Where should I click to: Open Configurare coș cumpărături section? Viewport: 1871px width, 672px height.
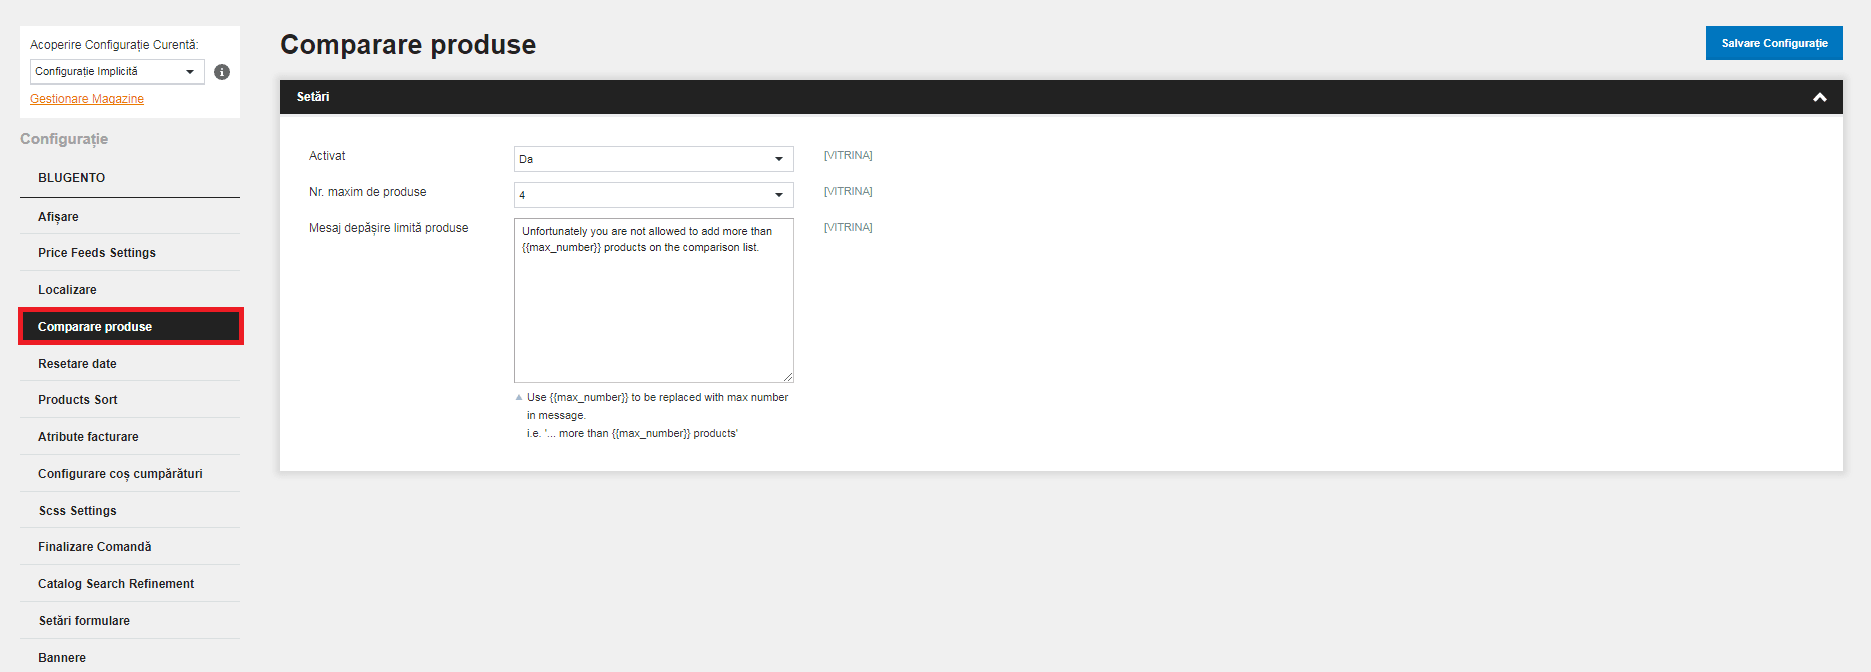(x=130, y=474)
